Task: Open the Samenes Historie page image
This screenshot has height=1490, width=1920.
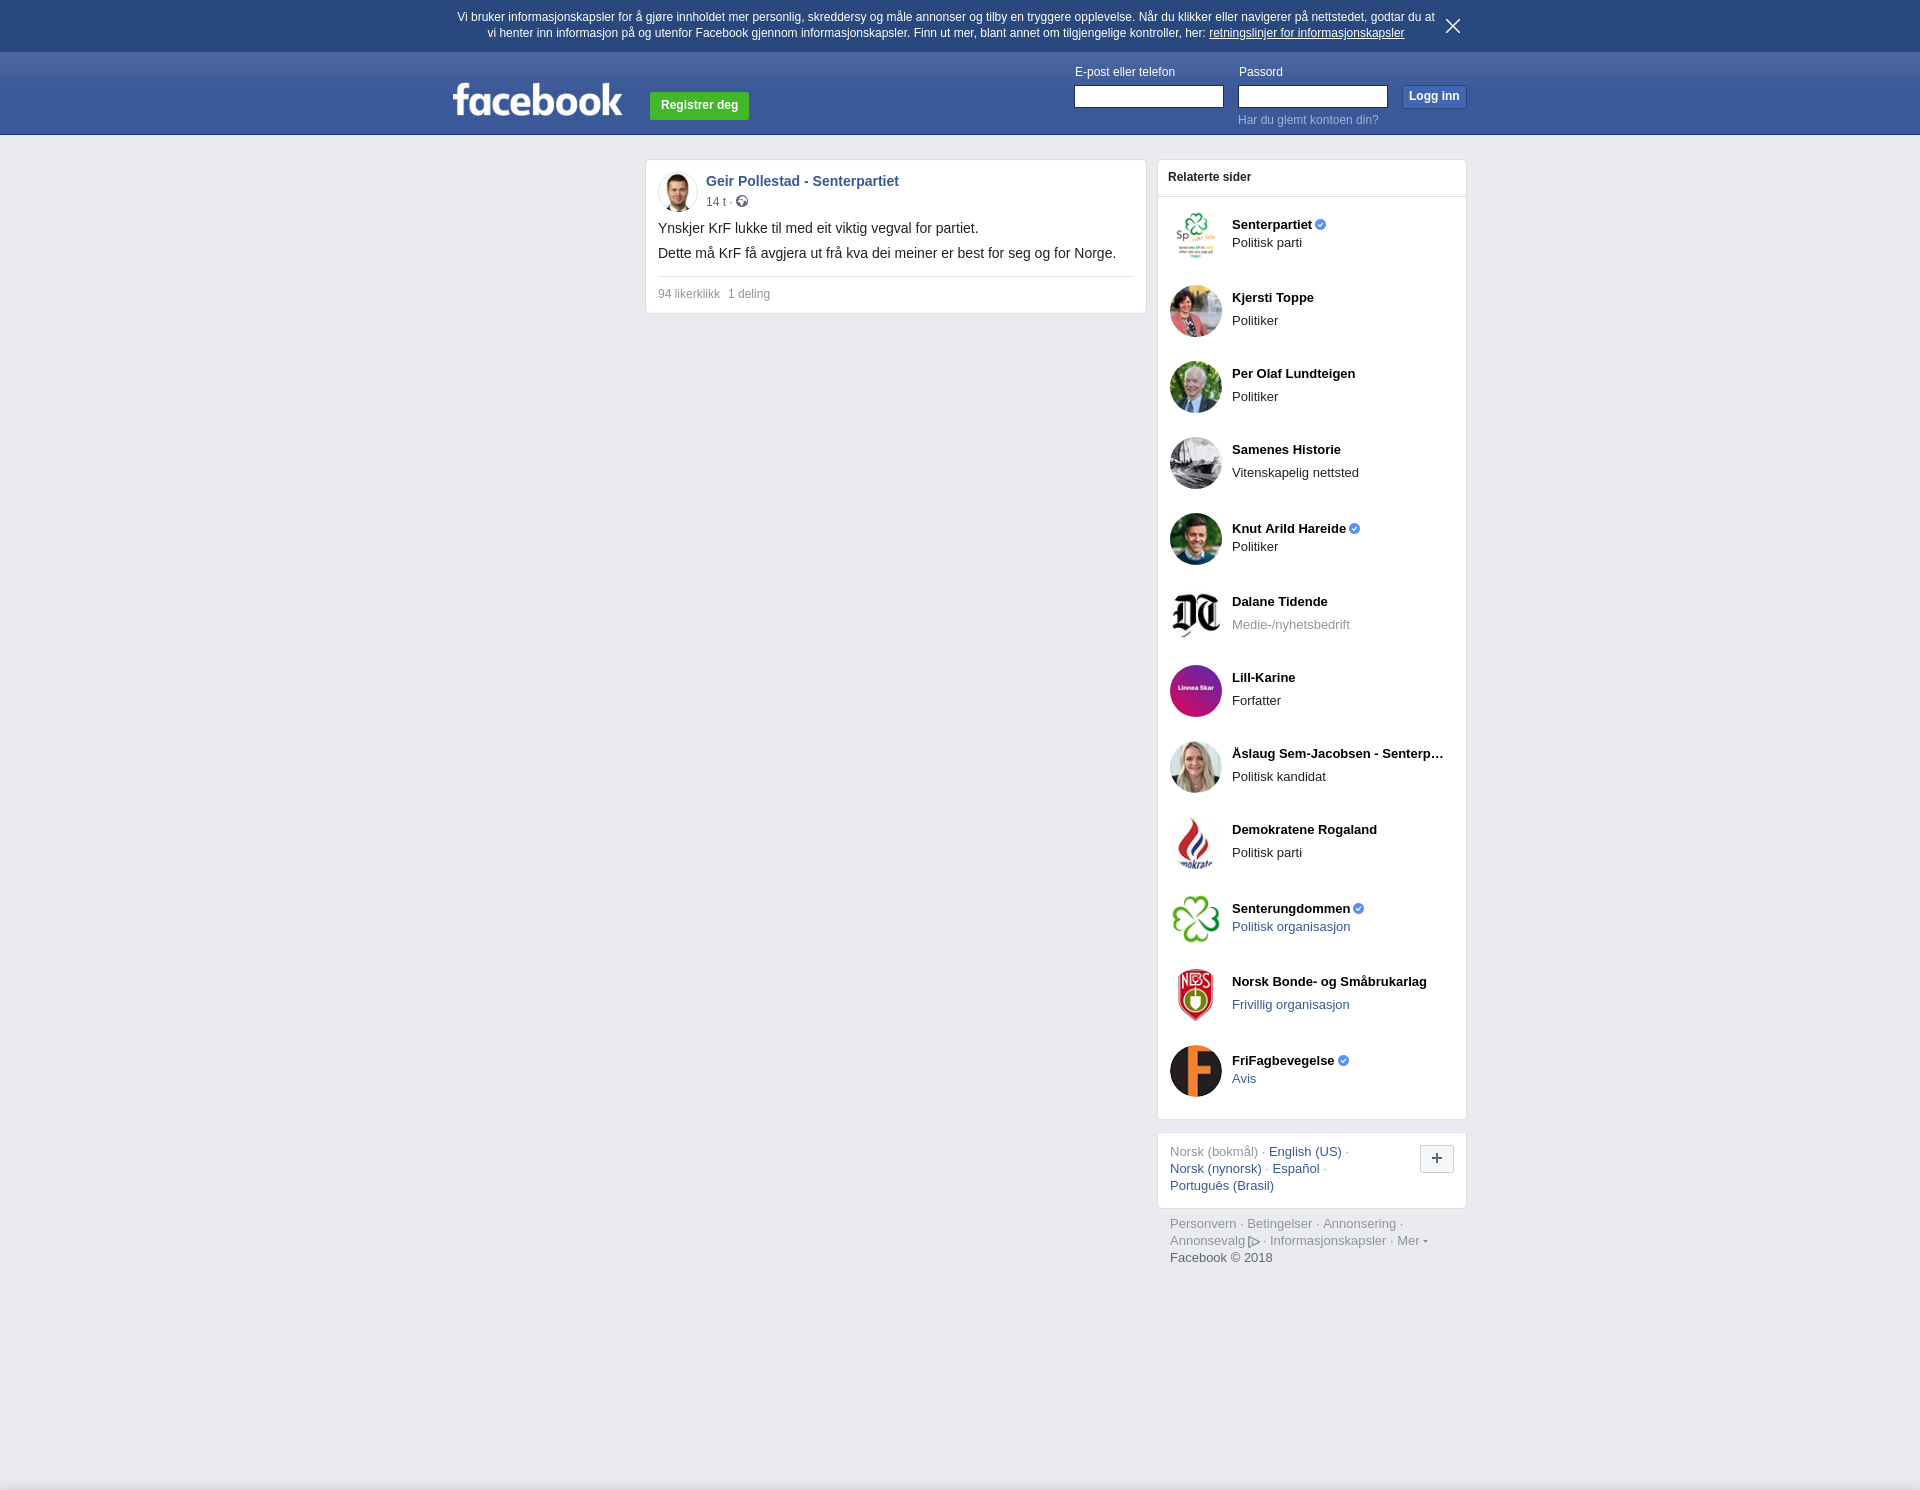Action: click(1196, 463)
